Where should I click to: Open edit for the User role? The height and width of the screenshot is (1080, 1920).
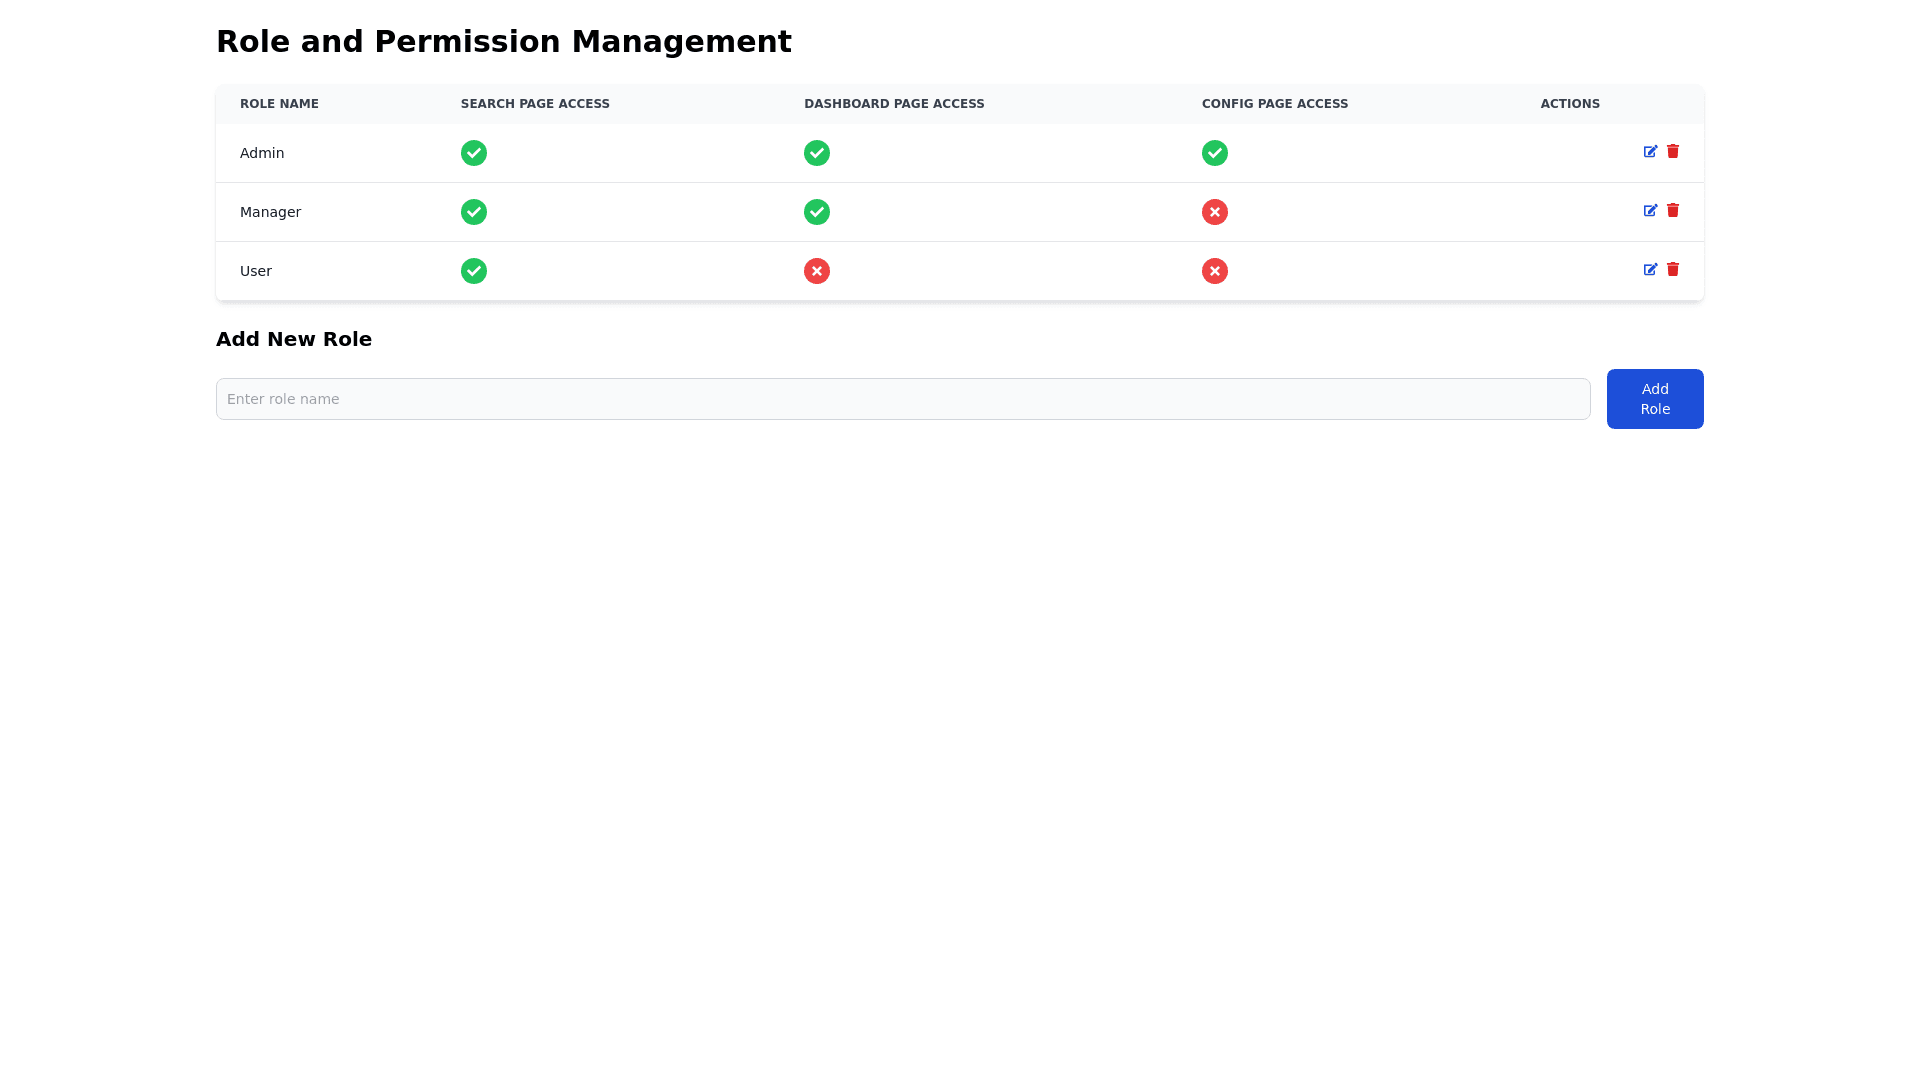coord(1650,270)
